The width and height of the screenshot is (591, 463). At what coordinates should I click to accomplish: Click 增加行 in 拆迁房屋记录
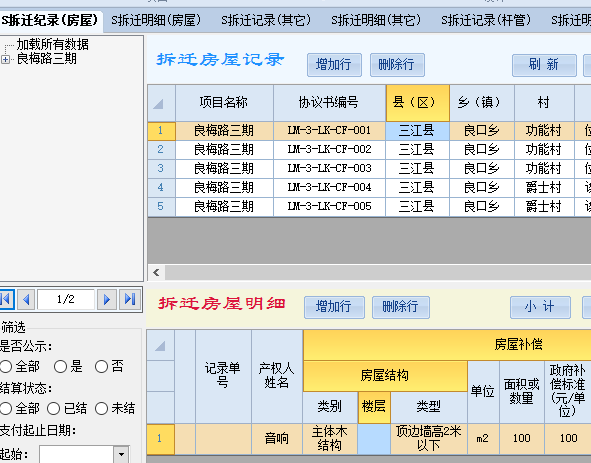(x=334, y=65)
